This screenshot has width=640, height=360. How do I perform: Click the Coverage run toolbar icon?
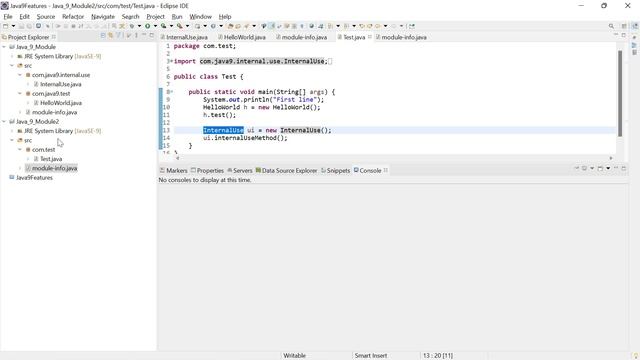coord(164,26)
